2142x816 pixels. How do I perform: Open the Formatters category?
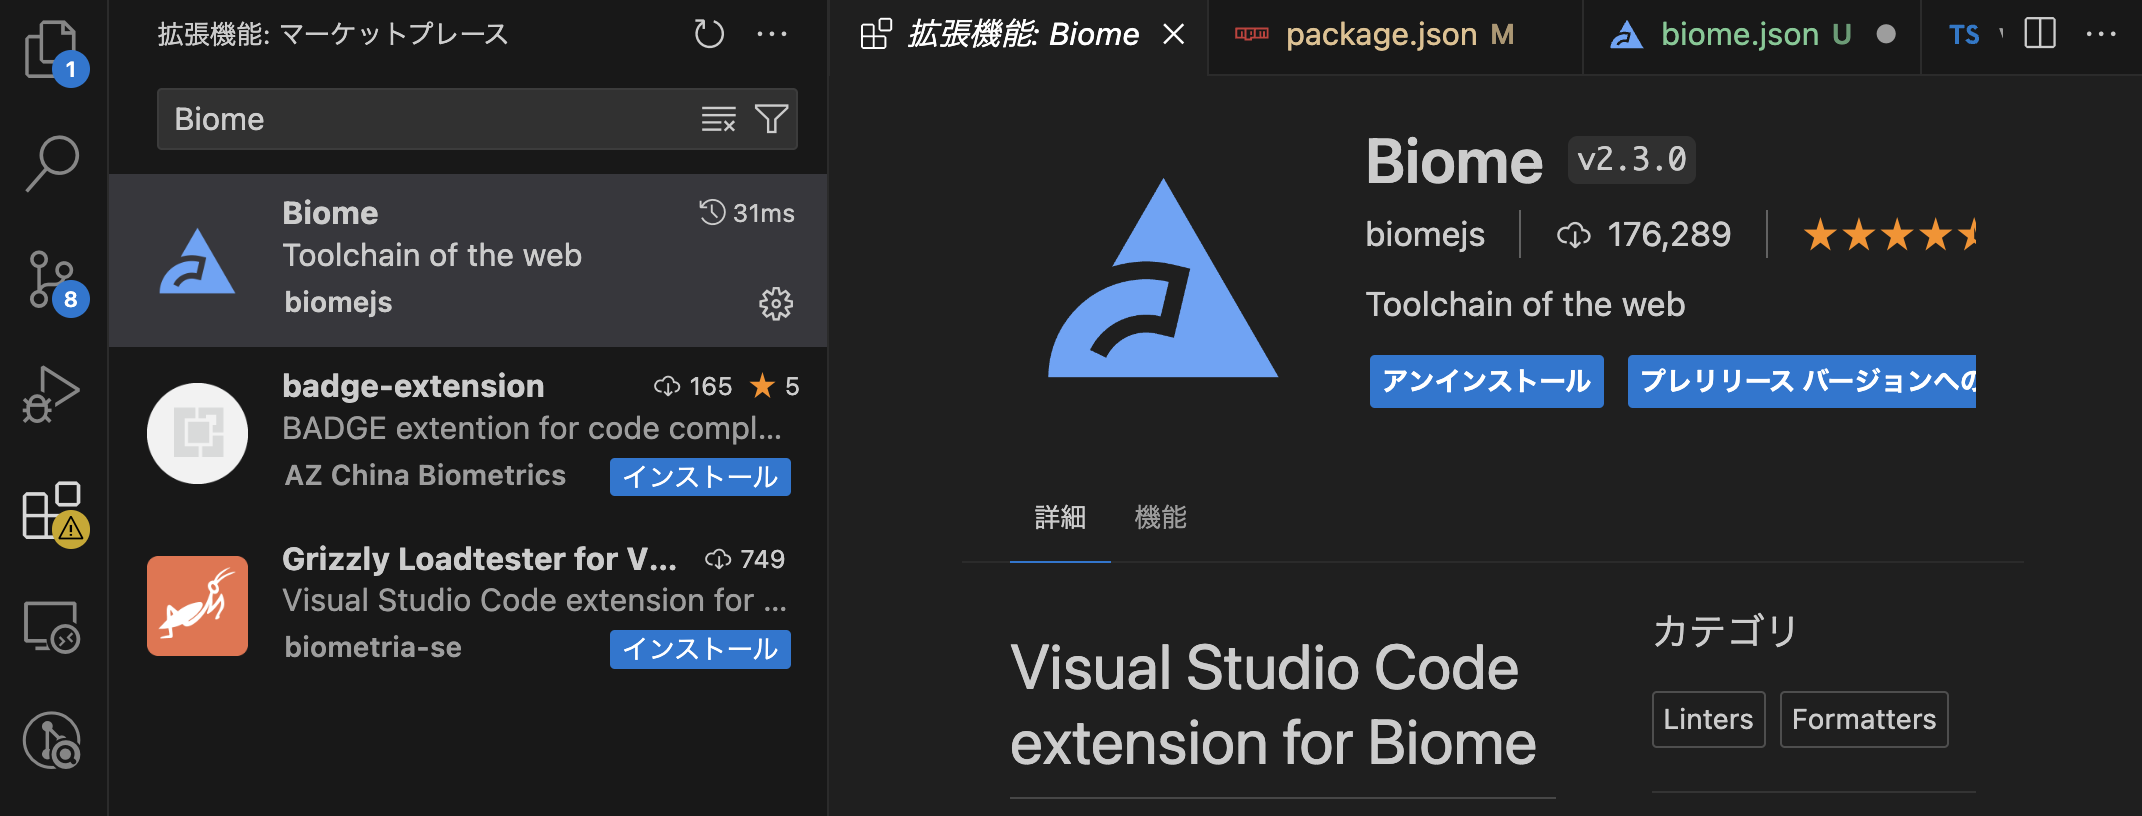point(1864,719)
